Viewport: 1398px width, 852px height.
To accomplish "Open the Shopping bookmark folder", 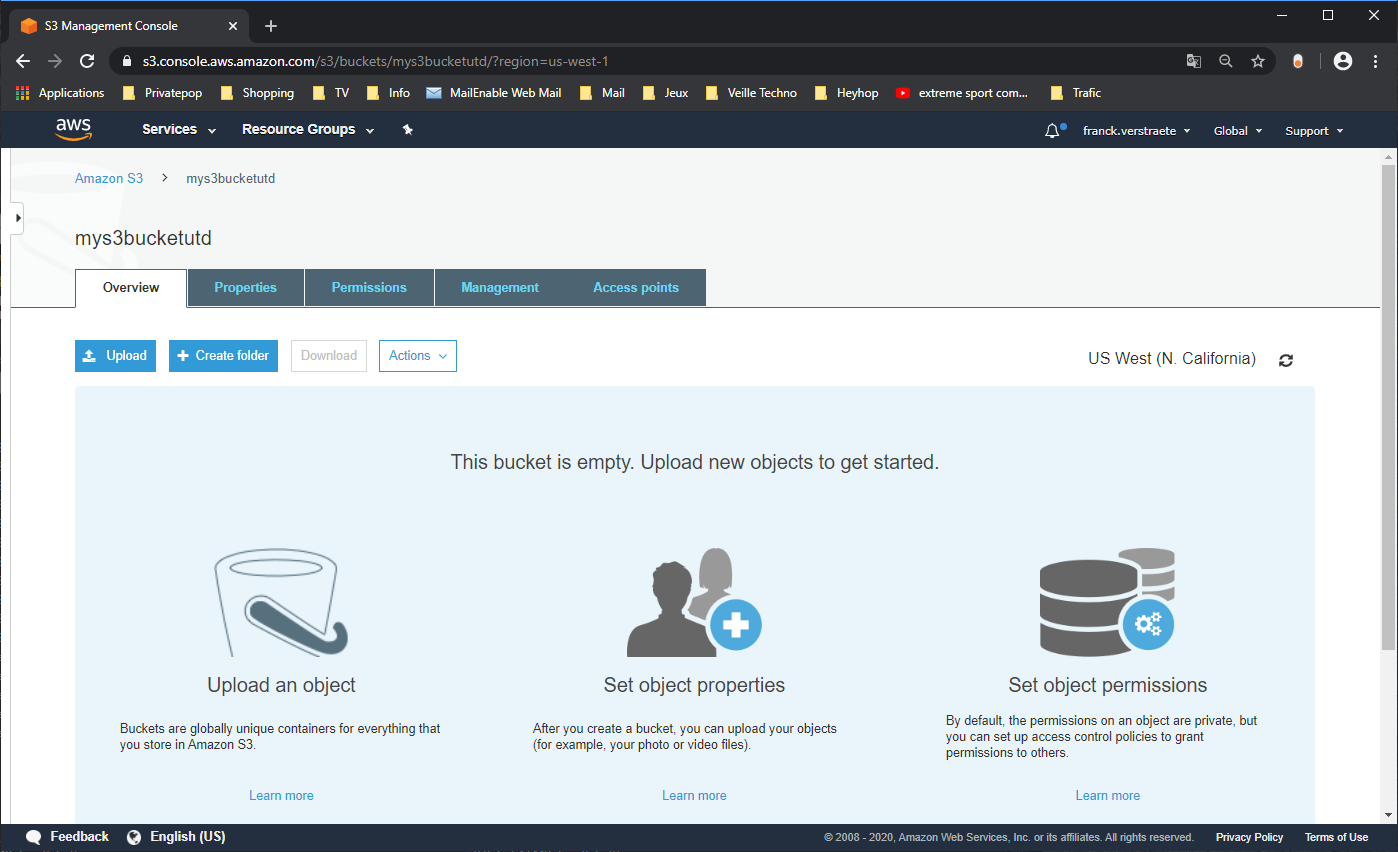I will [256, 93].
